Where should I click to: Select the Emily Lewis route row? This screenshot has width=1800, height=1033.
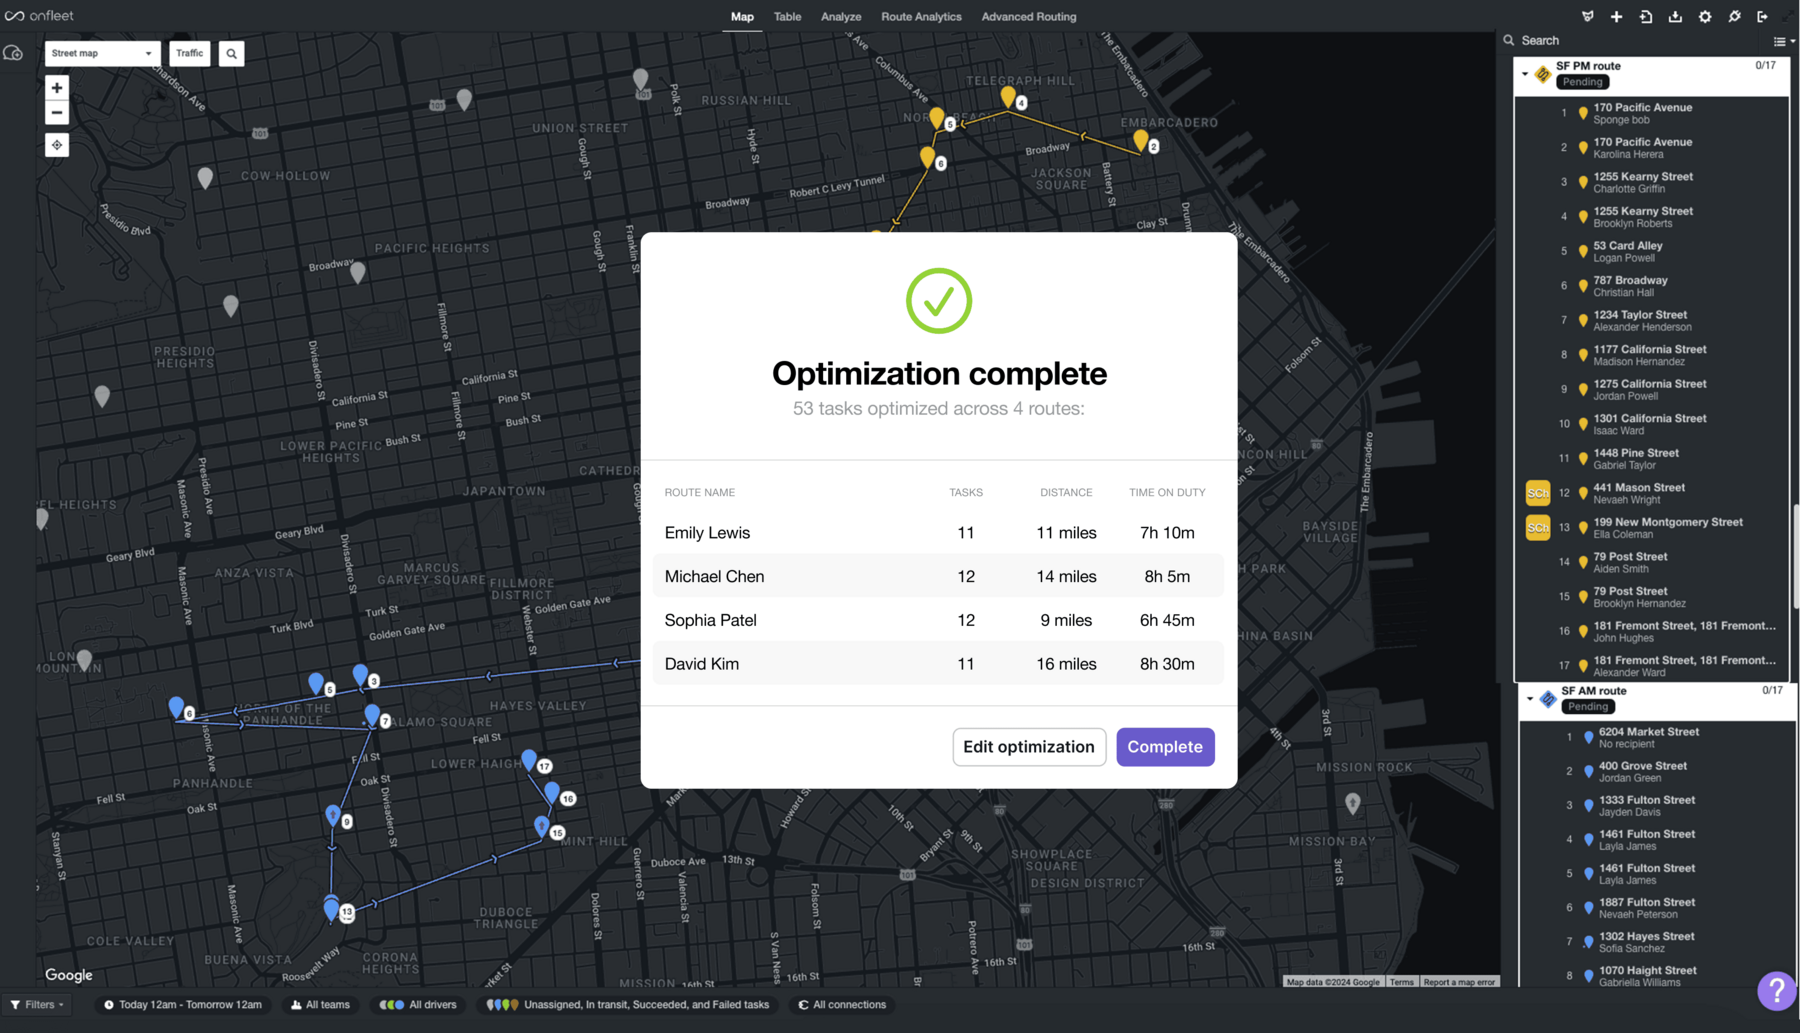pos(938,533)
